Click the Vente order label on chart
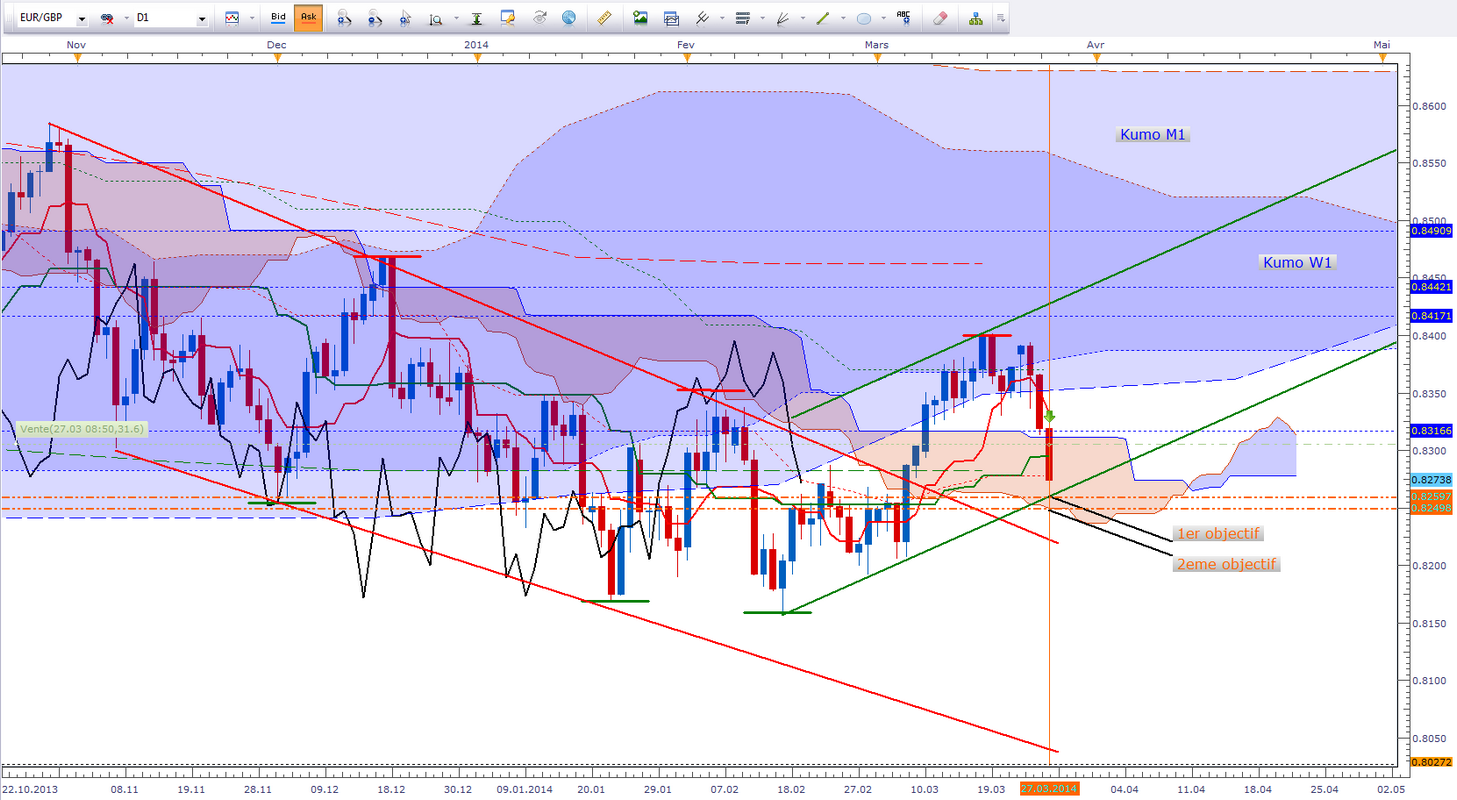This screenshot has width=1457, height=800. (82, 428)
